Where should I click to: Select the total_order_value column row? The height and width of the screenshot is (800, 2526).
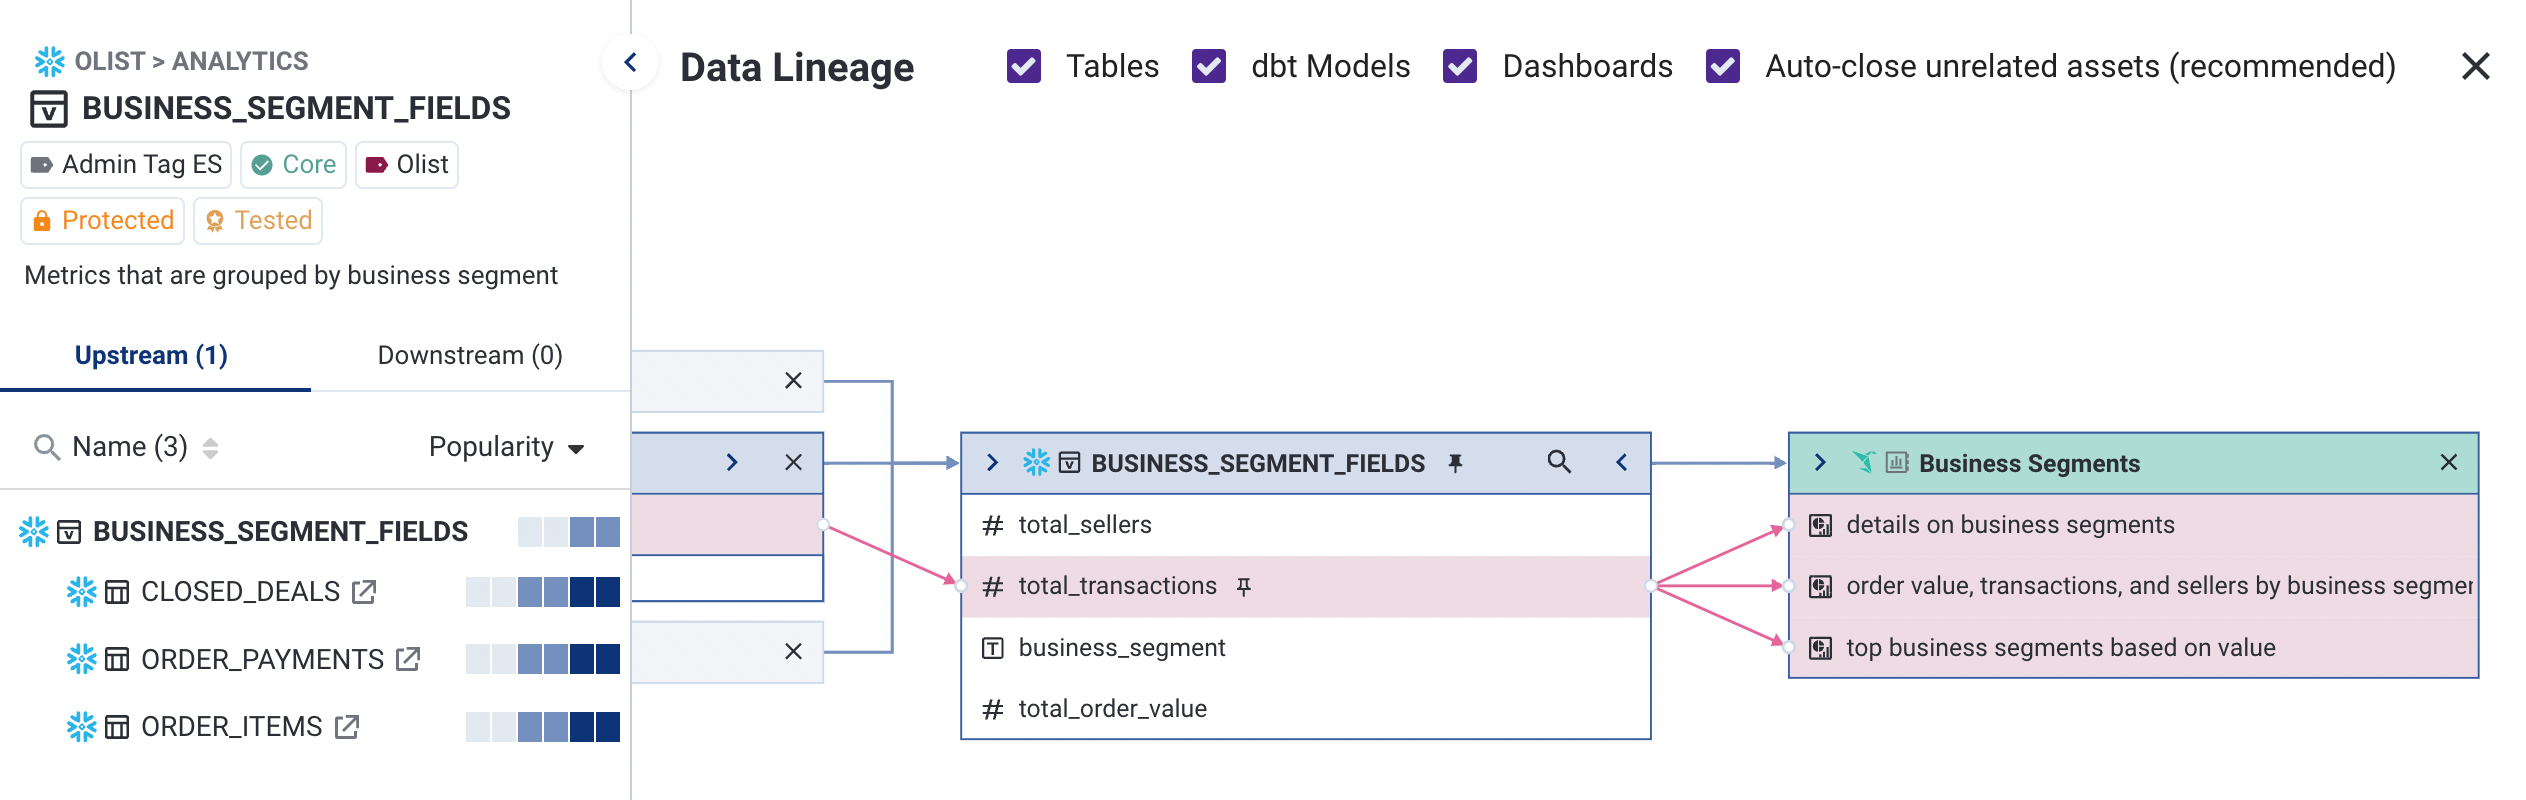point(1112,709)
